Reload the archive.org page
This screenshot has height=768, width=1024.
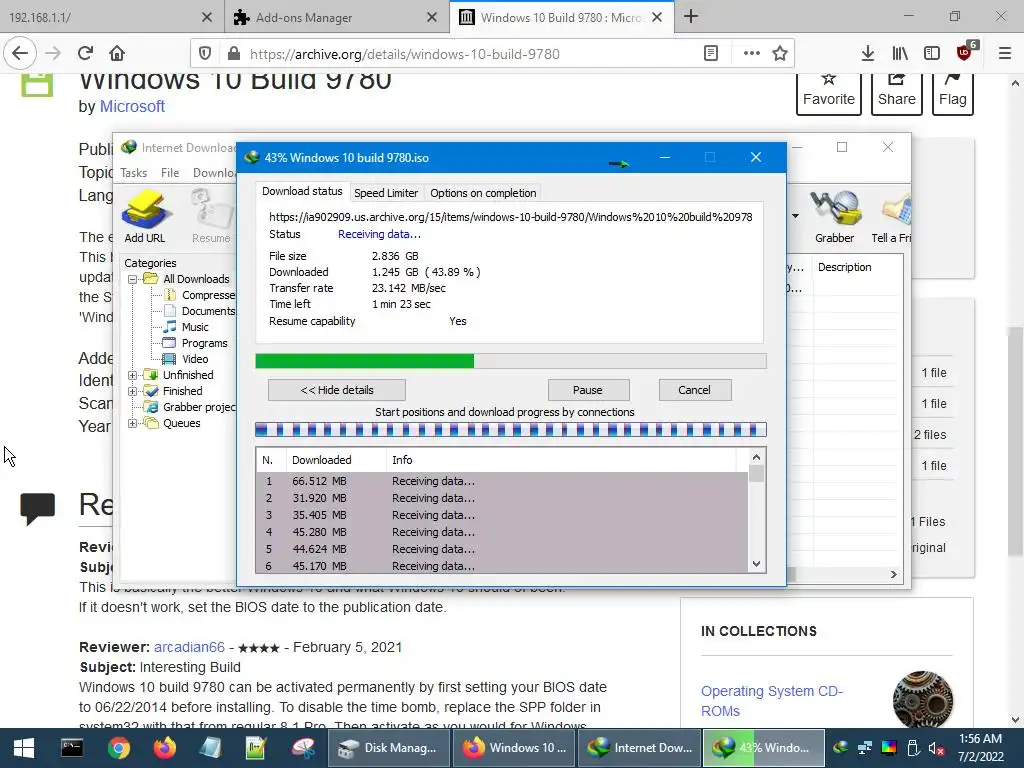pyautogui.click(x=85, y=54)
